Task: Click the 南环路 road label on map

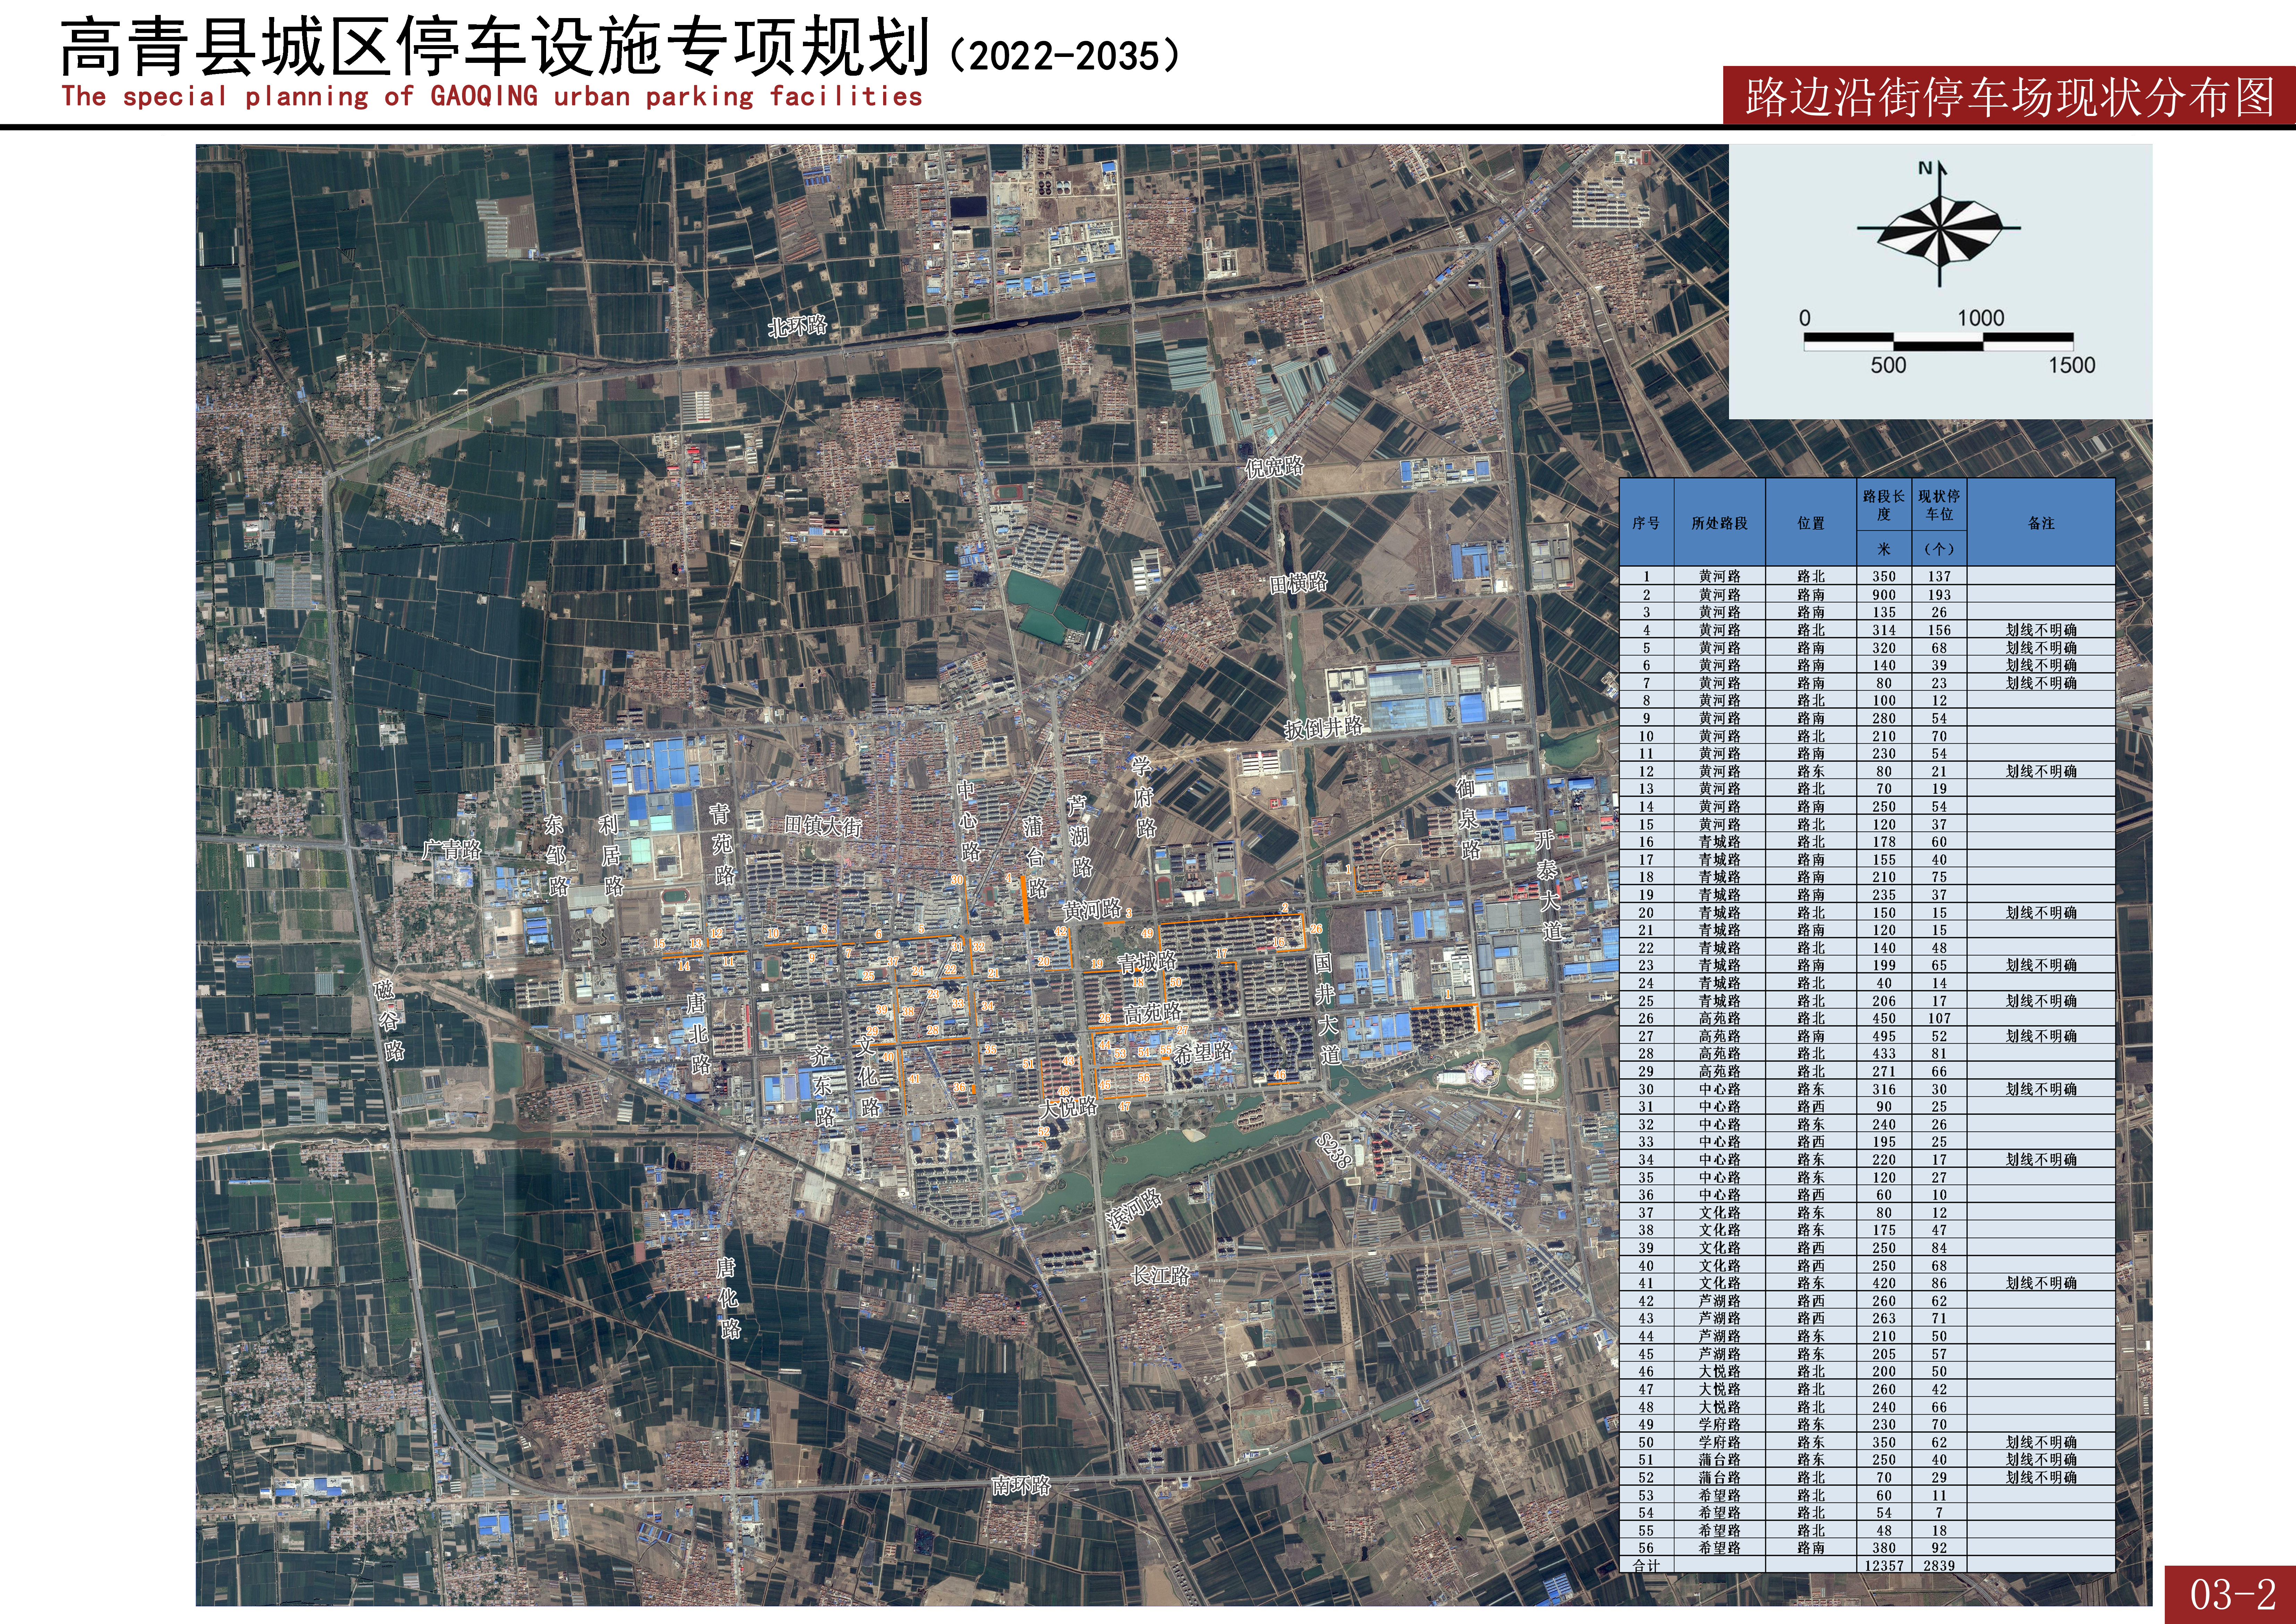Action: (1021, 1486)
